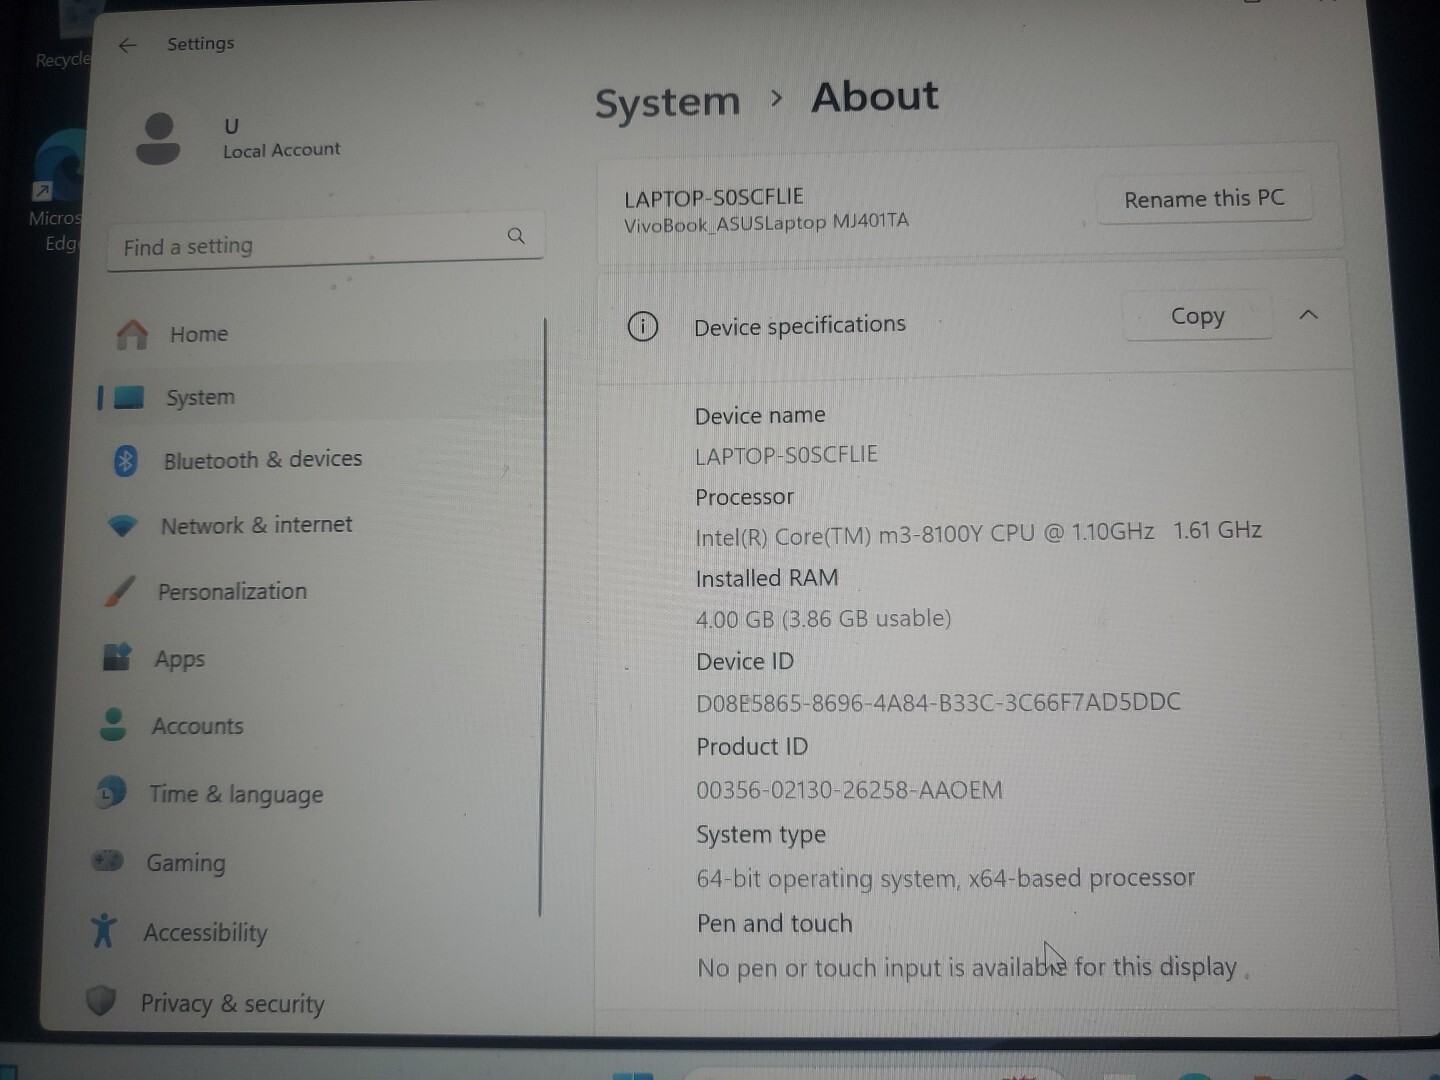Select Privacy & security shield icon
Image resolution: width=1440 pixels, height=1080 pixels.
(x=101, y=1000)
